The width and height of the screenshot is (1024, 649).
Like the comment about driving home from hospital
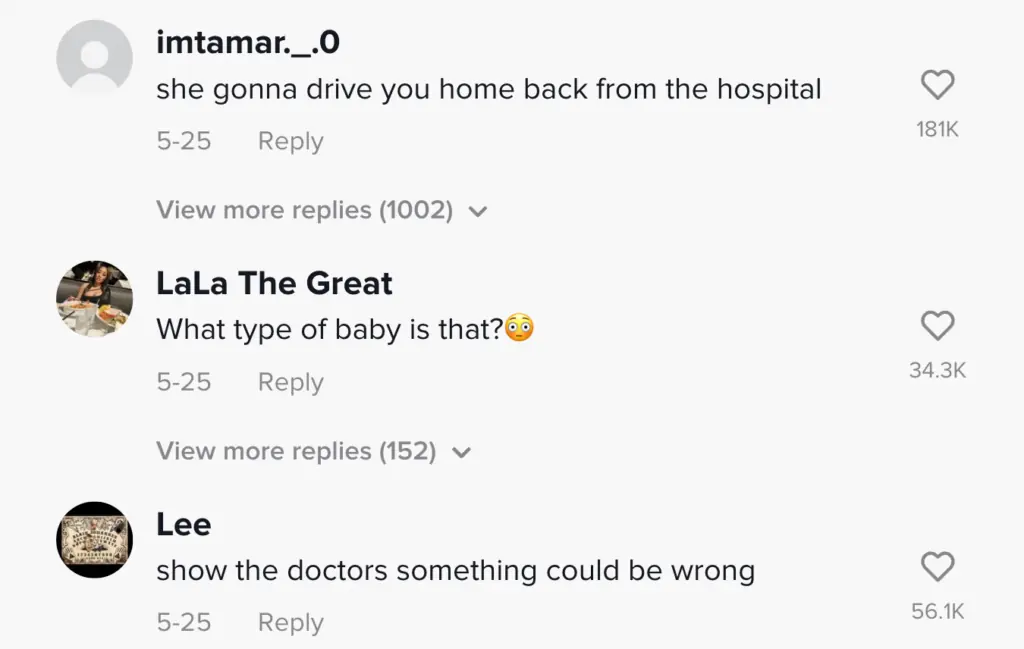(937, 86)
